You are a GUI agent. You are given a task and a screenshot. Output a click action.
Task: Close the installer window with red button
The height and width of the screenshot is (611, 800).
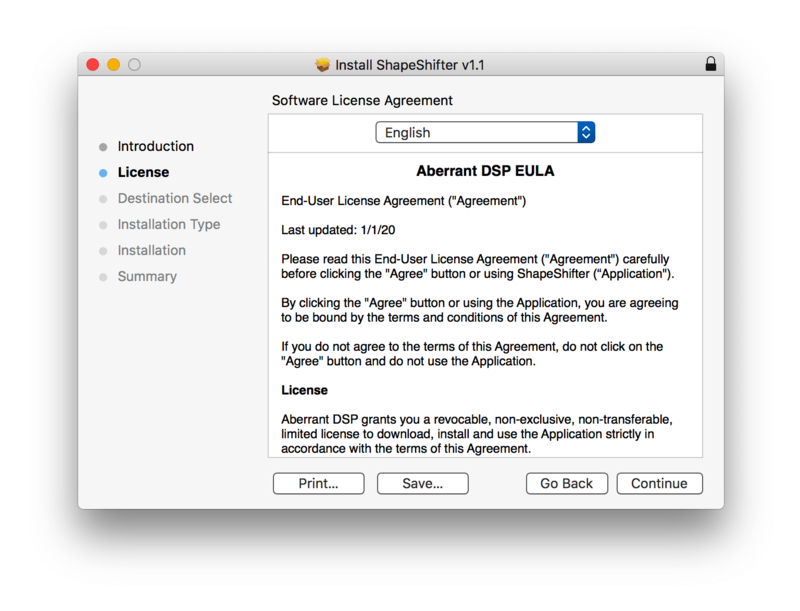click(x=93, y=65)
